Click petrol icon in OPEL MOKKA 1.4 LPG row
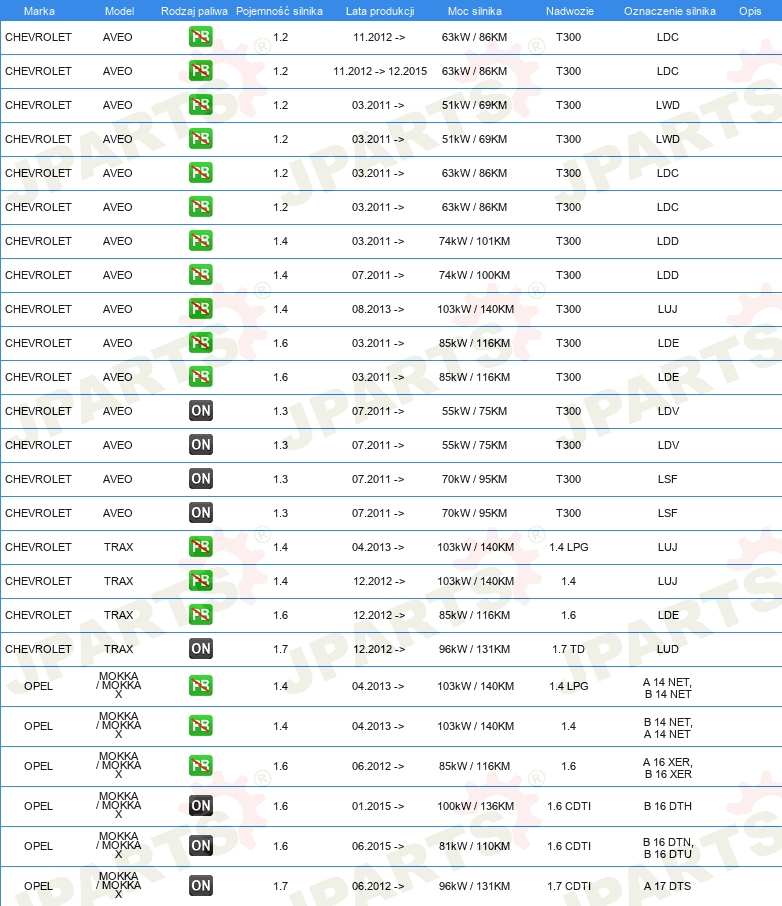Screen dimensions: 782x906 pos(201,686)
